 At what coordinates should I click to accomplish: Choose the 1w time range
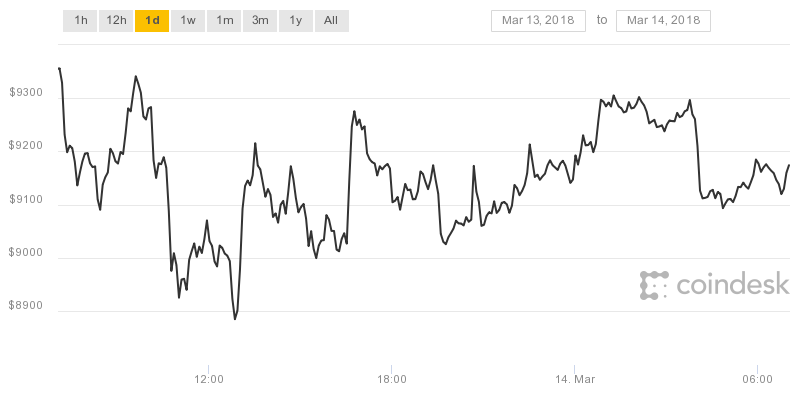188,21
